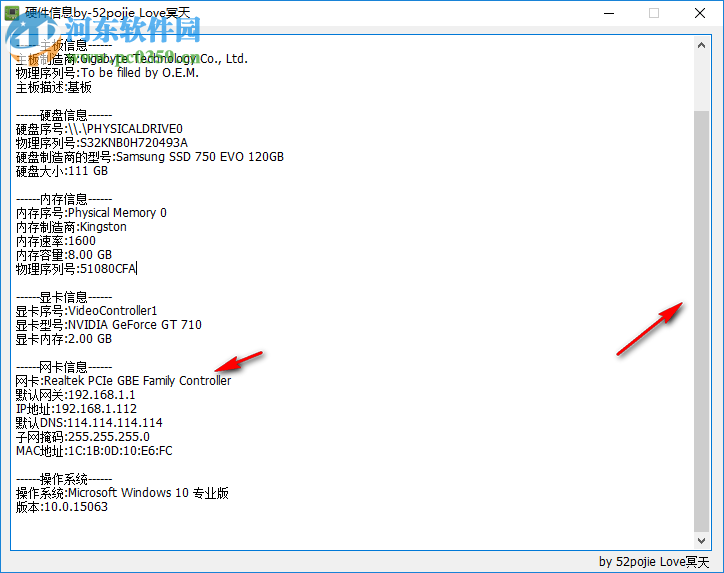Click the line '内存速率:1600'
The width and height of the screenshot is (724, 573).
point(56,241)
